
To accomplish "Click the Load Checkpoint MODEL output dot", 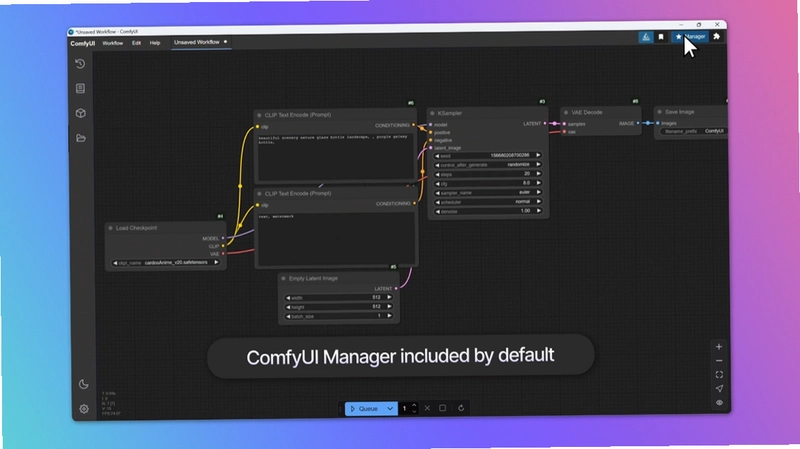I will coord(223,238).
